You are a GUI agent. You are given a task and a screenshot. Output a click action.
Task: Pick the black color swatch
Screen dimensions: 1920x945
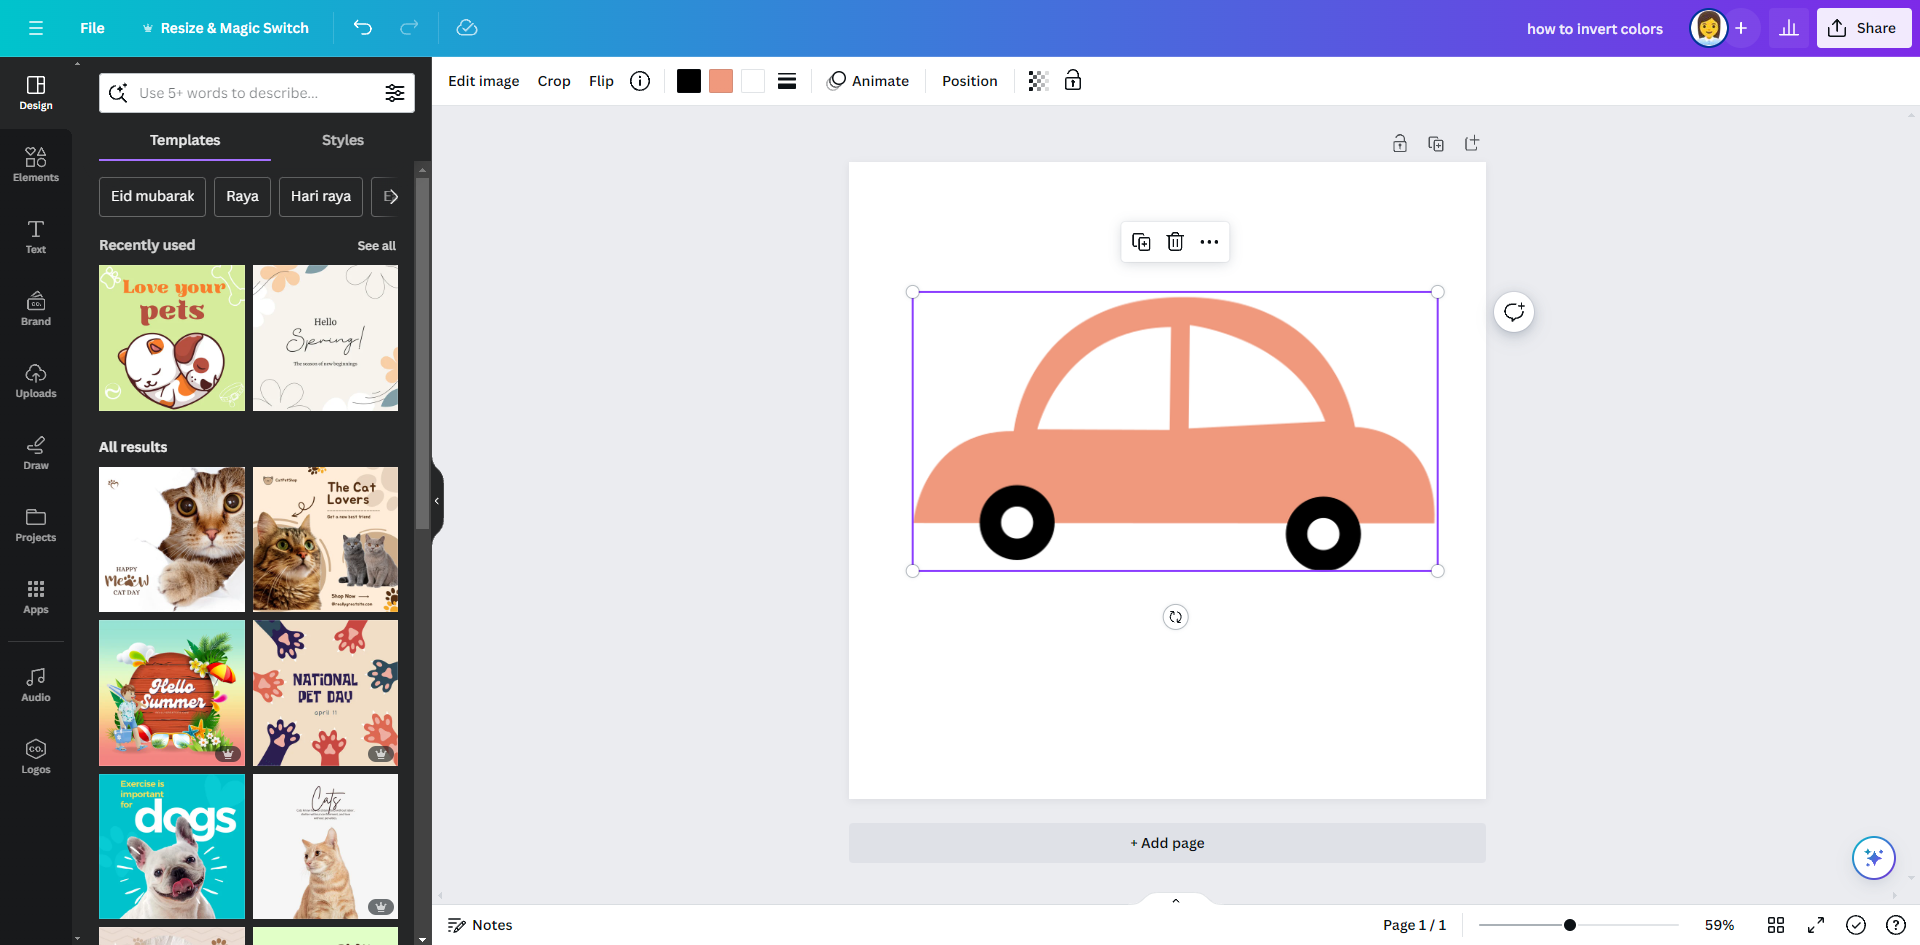[689, 81]
